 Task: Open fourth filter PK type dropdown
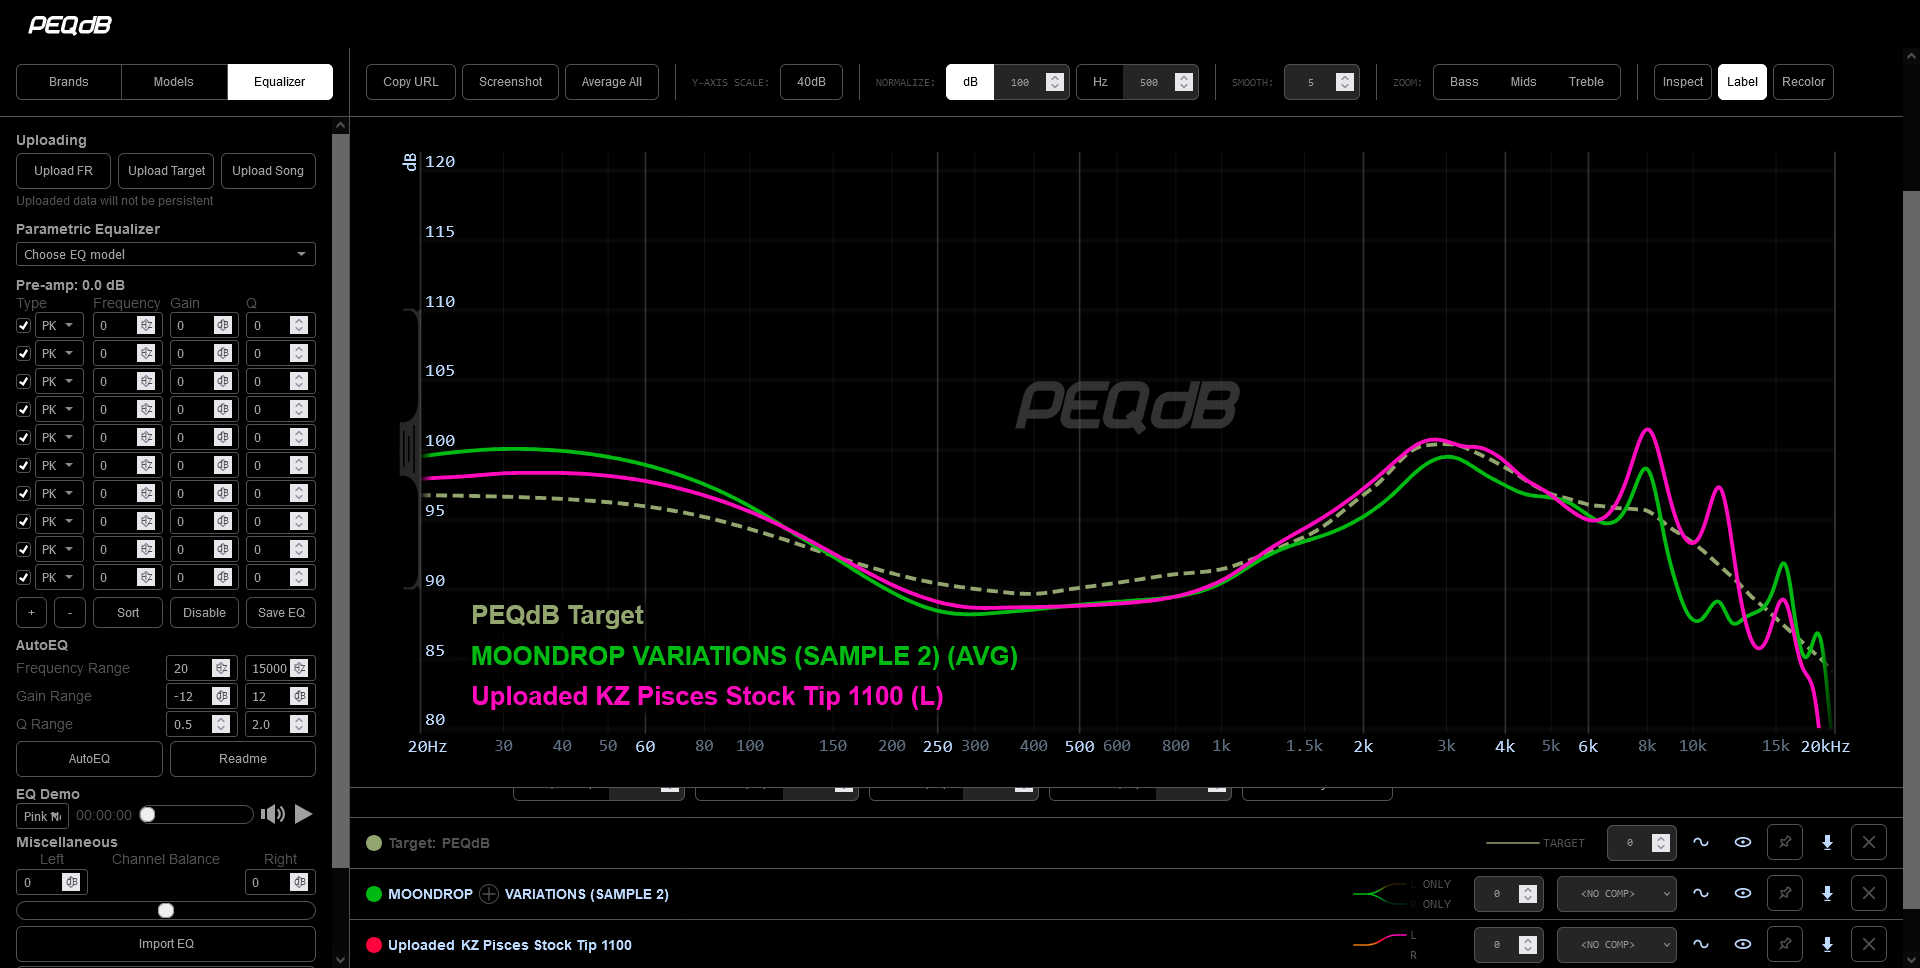click(x=59, y=409)
